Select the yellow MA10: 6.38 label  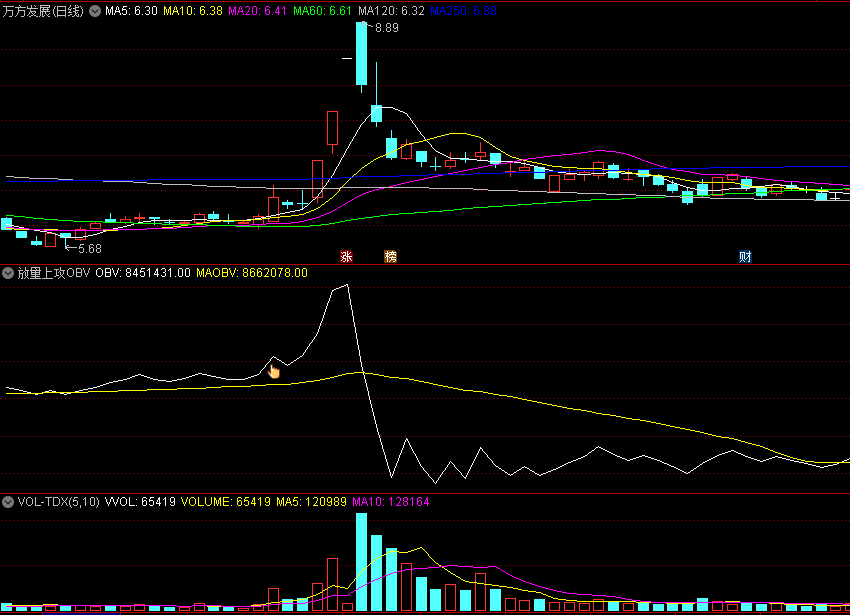193,11
